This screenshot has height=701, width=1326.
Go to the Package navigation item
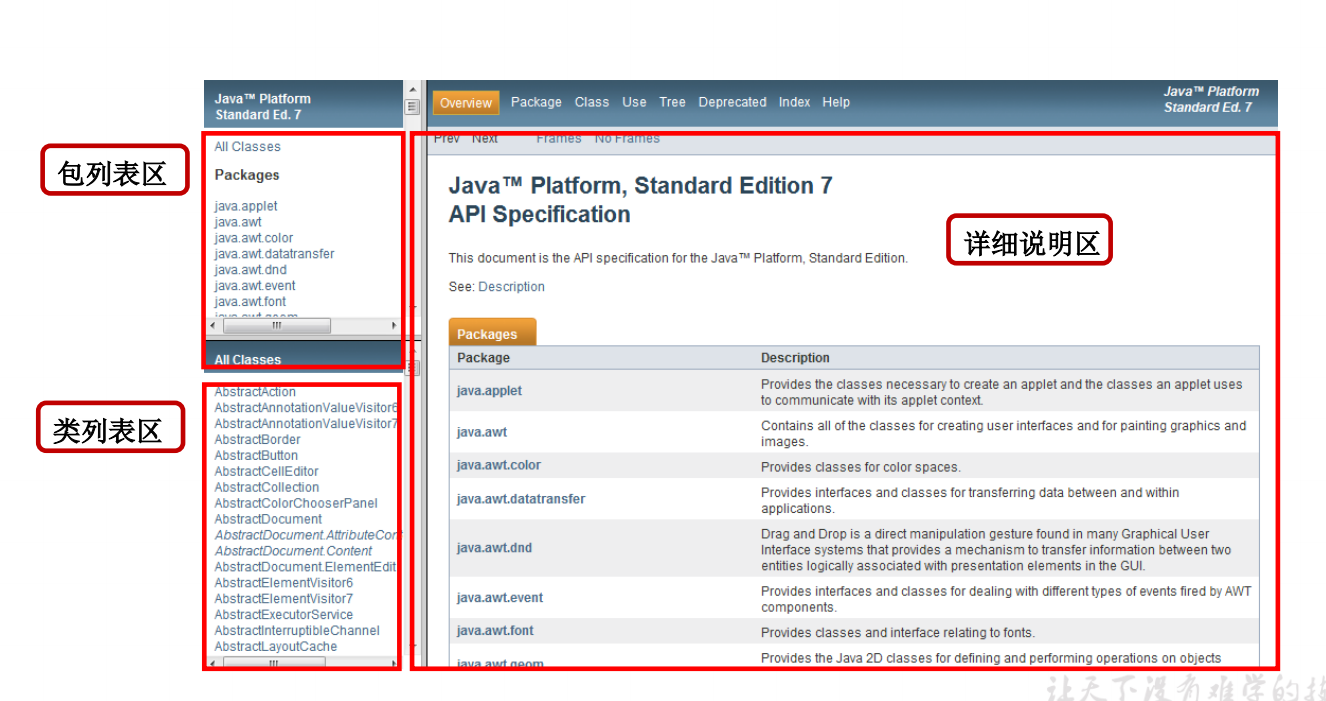tap(536, 102)
